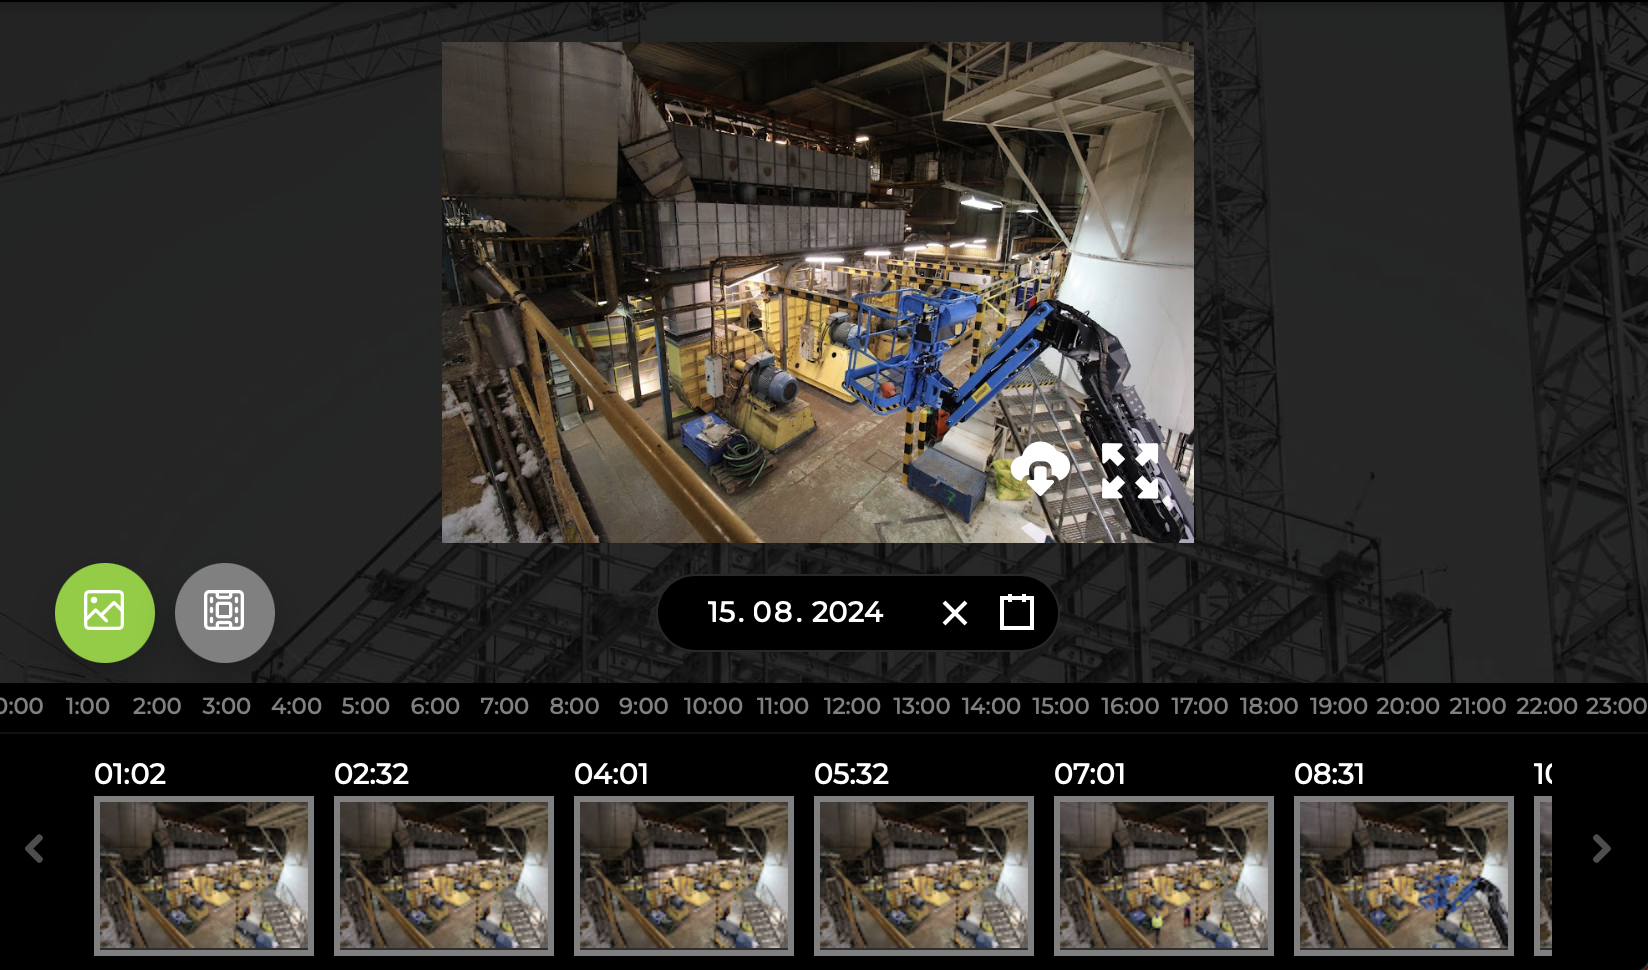The image size is (1648, 970).
Task: Choose the 08:31 thumbnail with blue lift
Action: [x=1404, y=875]
